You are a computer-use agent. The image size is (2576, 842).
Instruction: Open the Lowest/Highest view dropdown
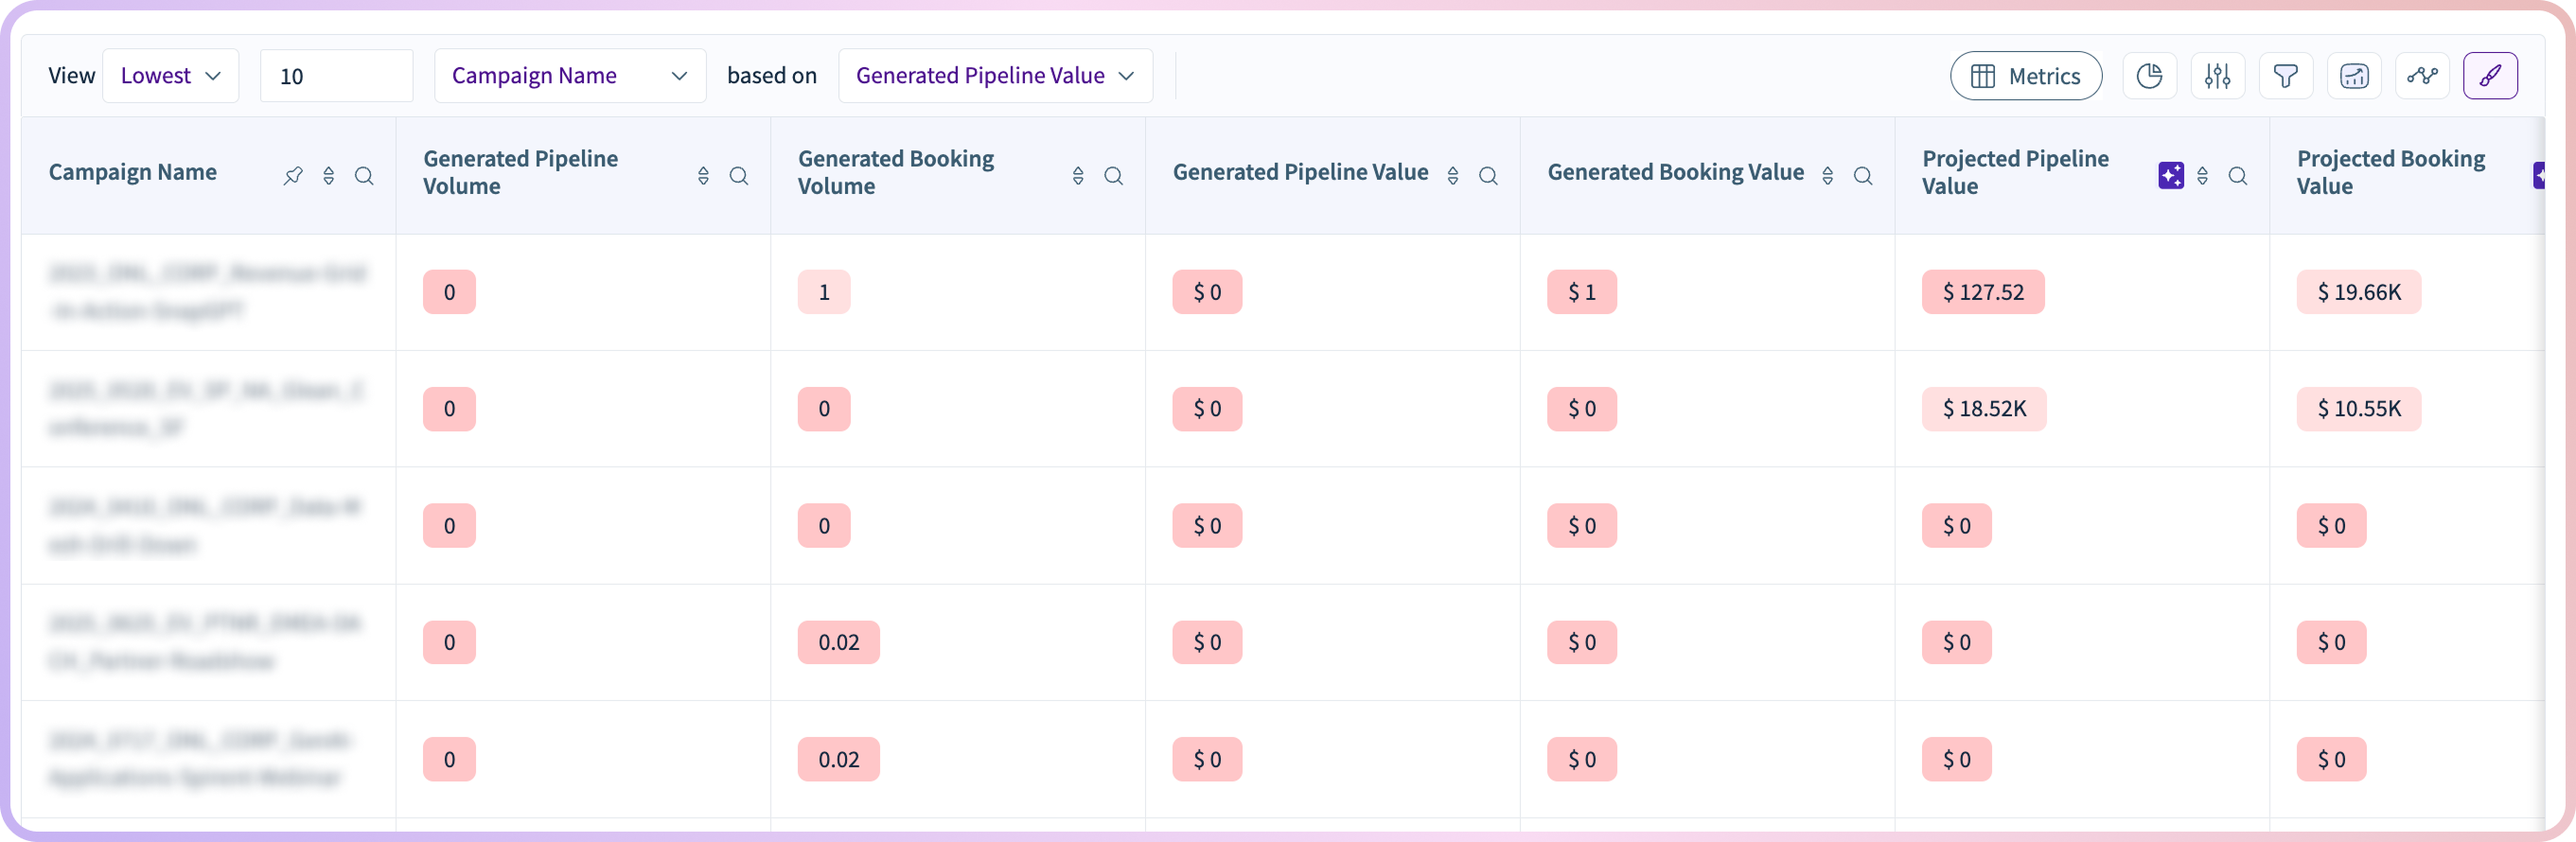coord(170,76)
